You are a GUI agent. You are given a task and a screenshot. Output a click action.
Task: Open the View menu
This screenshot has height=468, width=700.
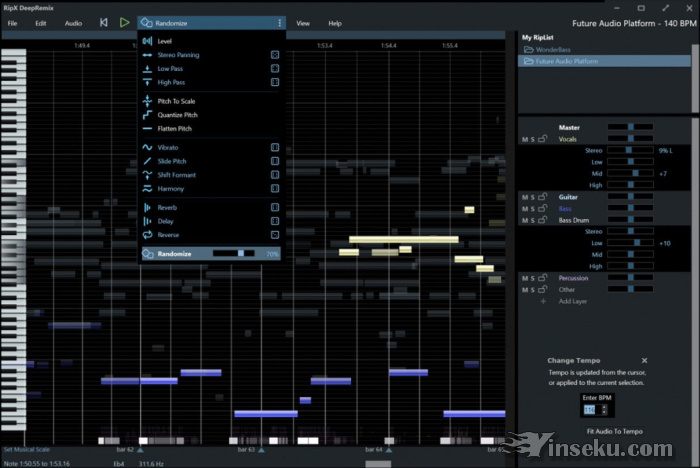pyautogui.click(x=302, y=23)
